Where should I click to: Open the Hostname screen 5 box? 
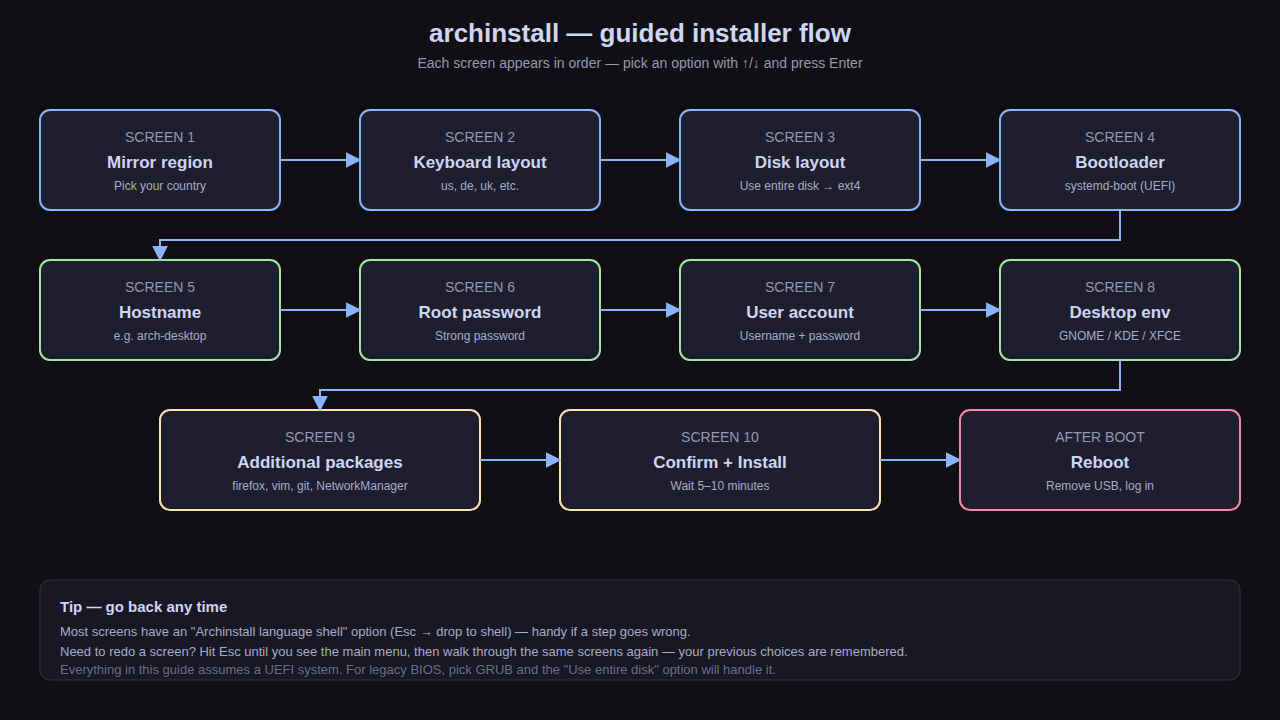tap(160, 310)
